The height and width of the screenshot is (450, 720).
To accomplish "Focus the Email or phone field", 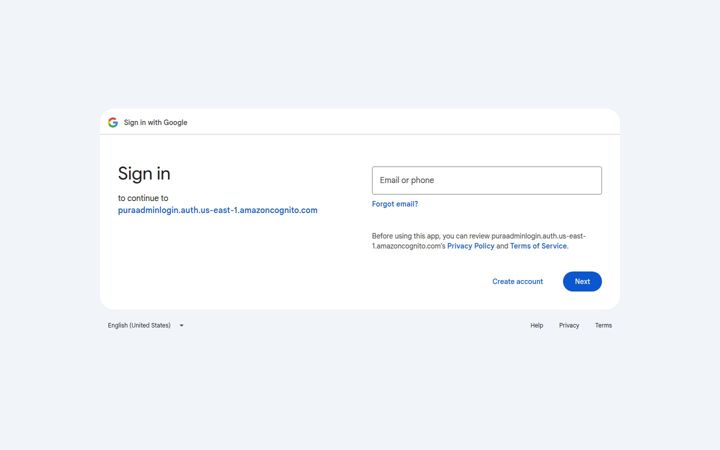I will [487, 180].
